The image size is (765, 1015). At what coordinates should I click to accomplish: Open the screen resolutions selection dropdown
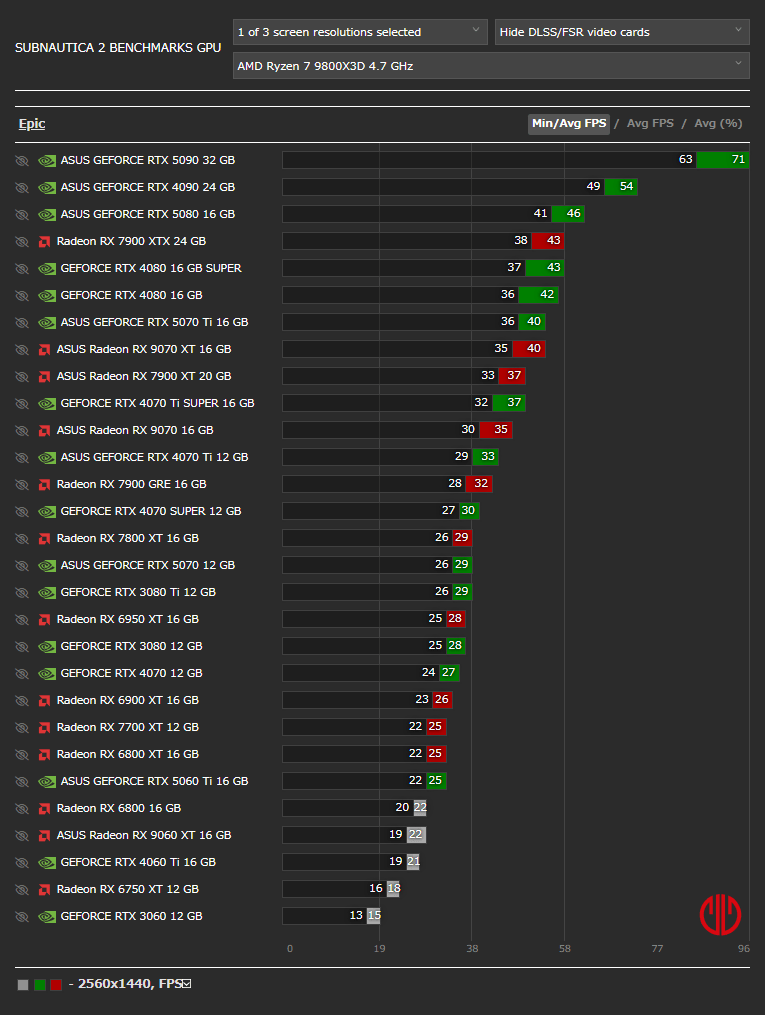click(x=360, y=32)
